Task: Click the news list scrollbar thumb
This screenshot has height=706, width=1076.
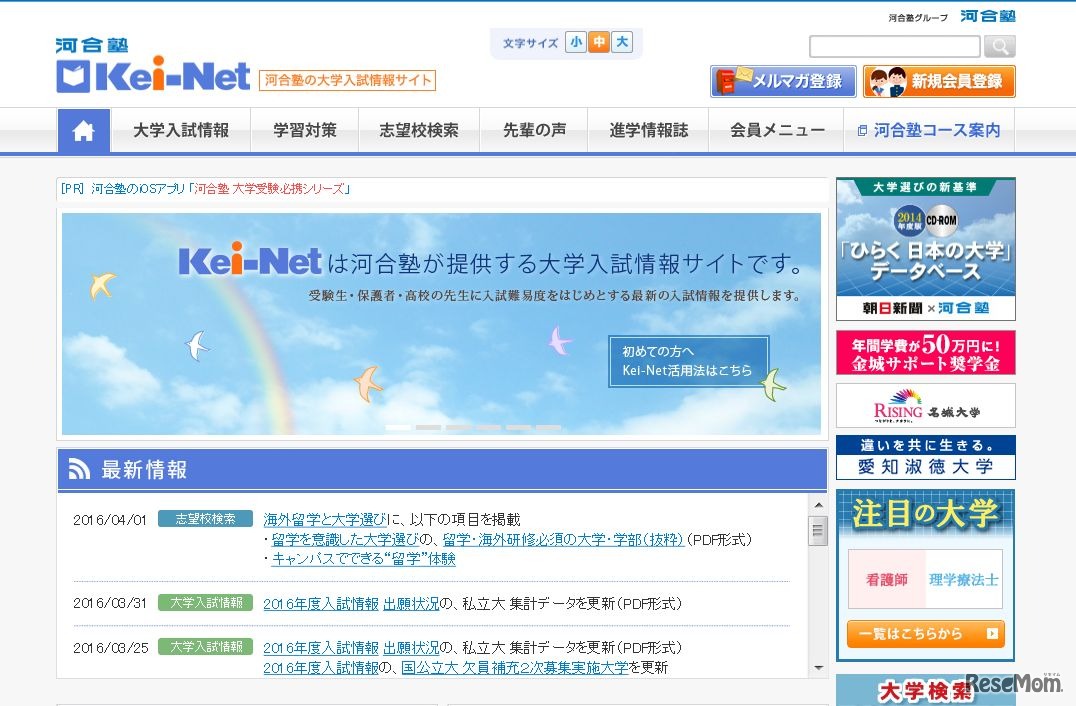Action: coord(817,530)
